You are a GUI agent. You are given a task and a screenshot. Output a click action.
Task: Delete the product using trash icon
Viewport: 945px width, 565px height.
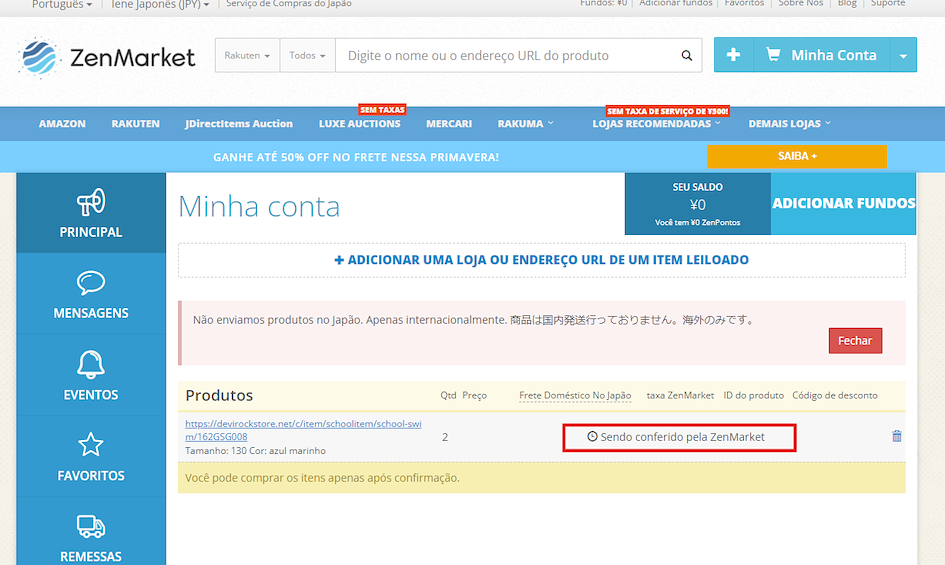897,436
